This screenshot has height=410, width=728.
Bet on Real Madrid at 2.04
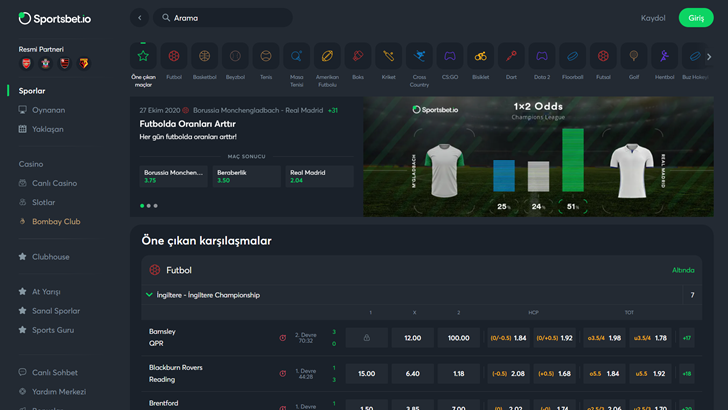tap(319, 176)
